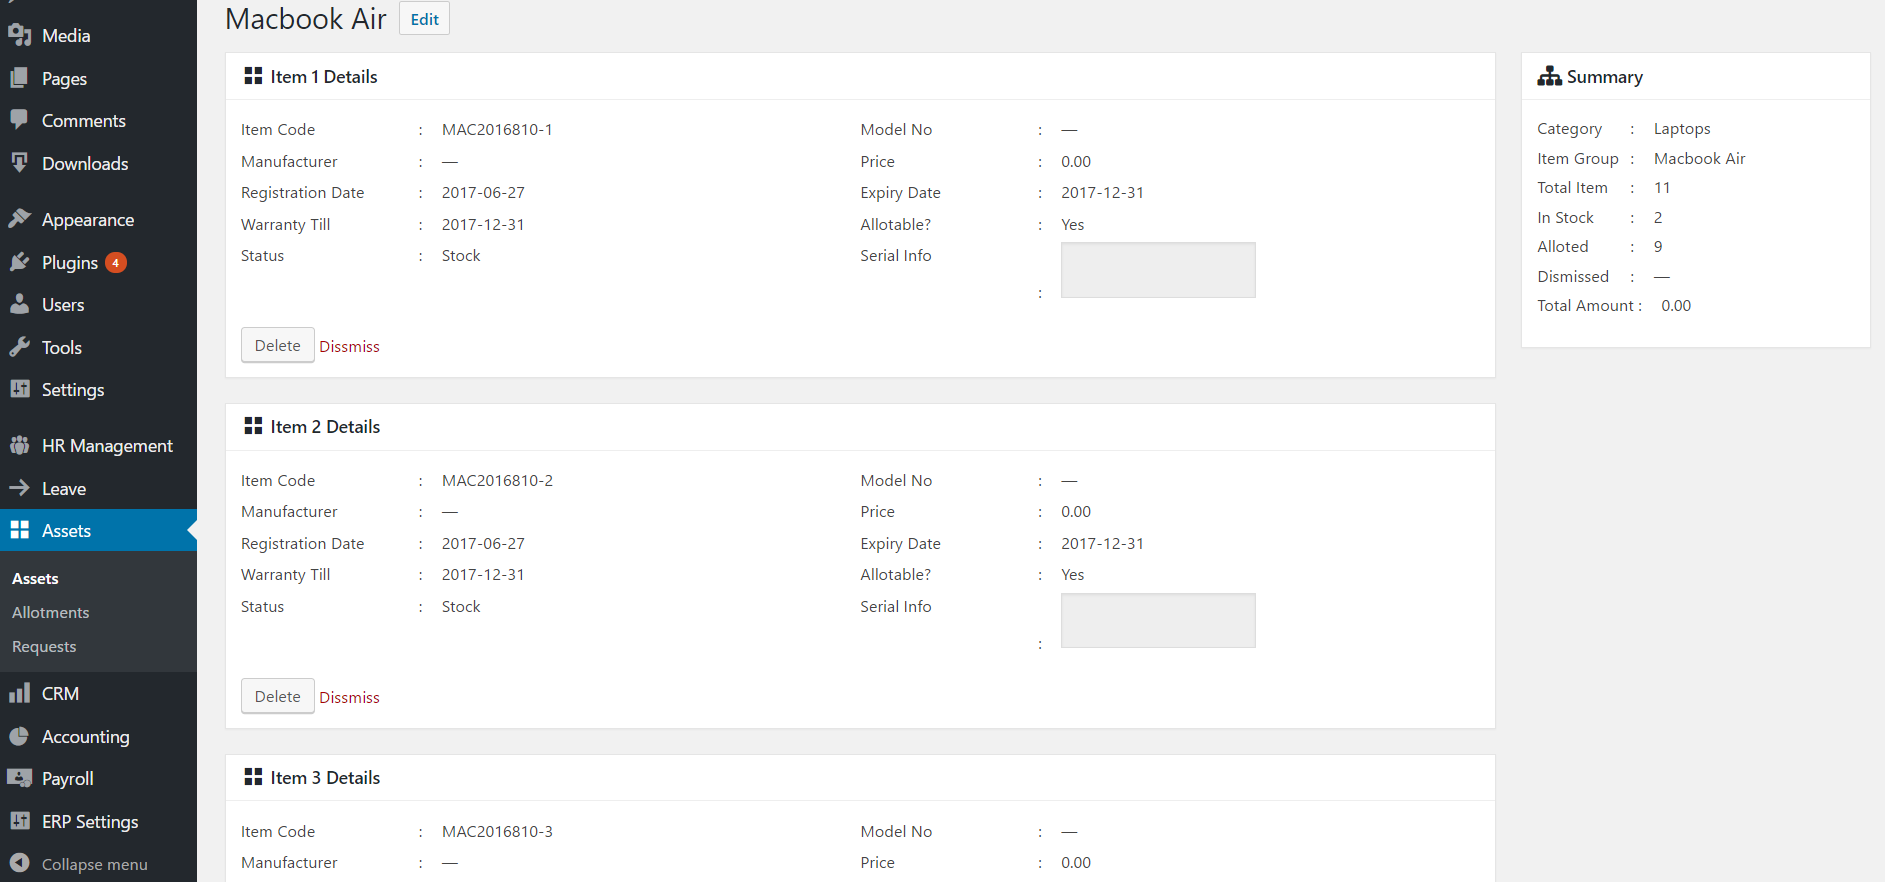Dismiss item MAC2016810-1
The image size is (1885, 882).
click(349, 346)
